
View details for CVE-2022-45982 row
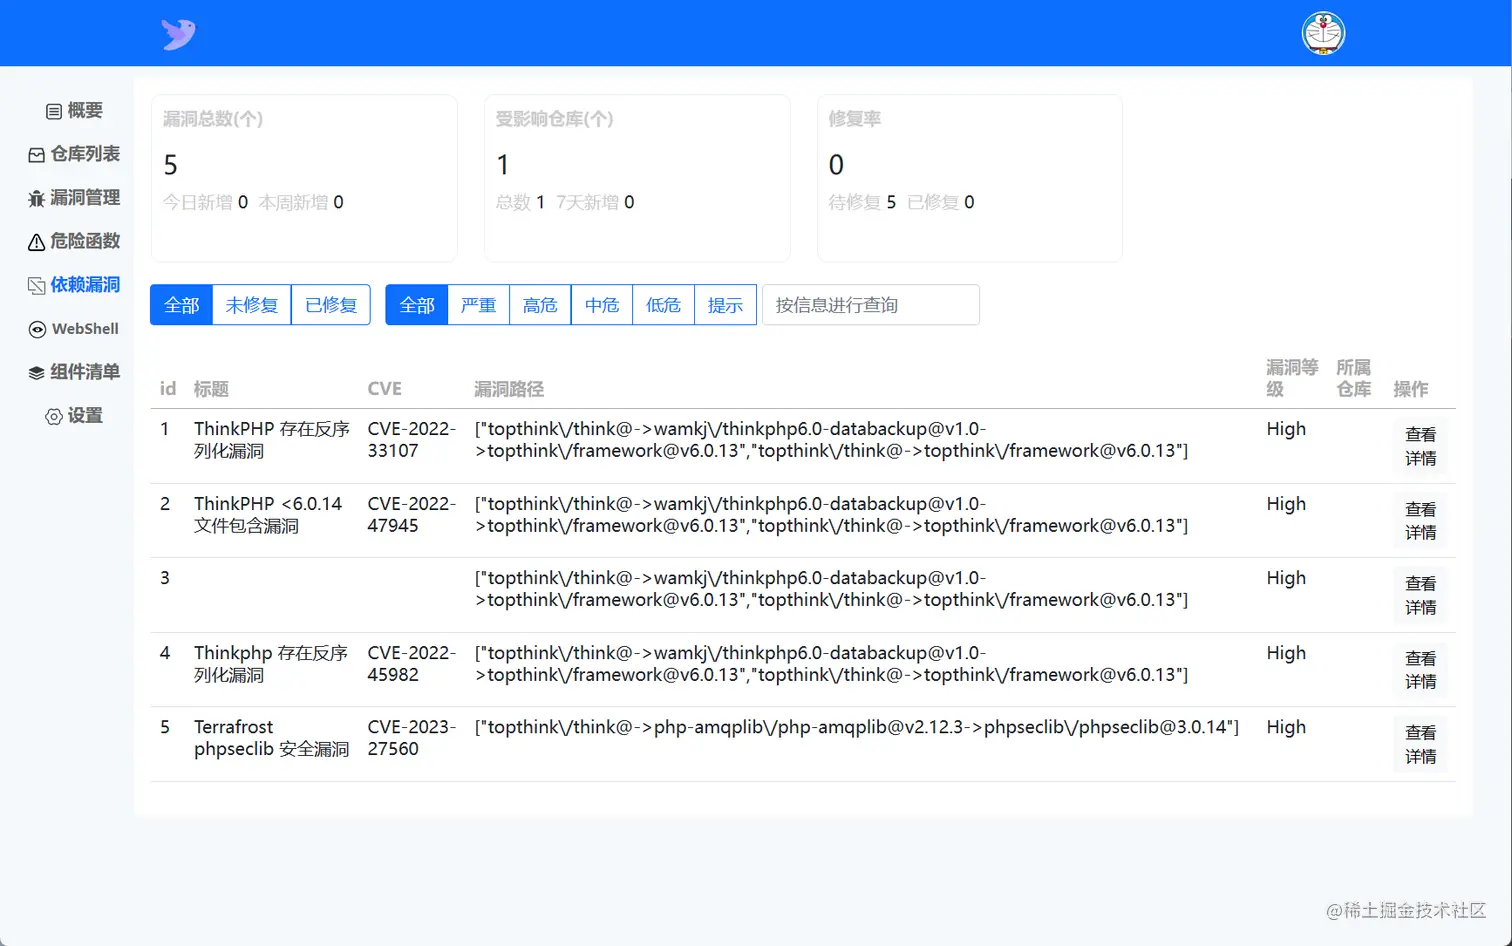pyautogui.click(x=1420, y=670)
